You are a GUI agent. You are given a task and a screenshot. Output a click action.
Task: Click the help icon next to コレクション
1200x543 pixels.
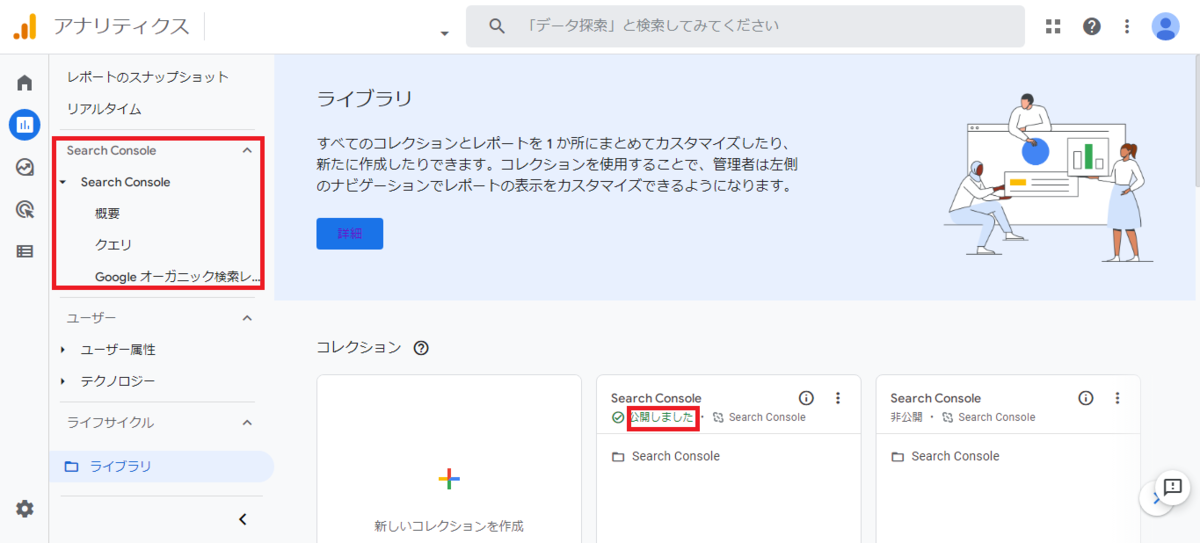[x=421, y=348]
